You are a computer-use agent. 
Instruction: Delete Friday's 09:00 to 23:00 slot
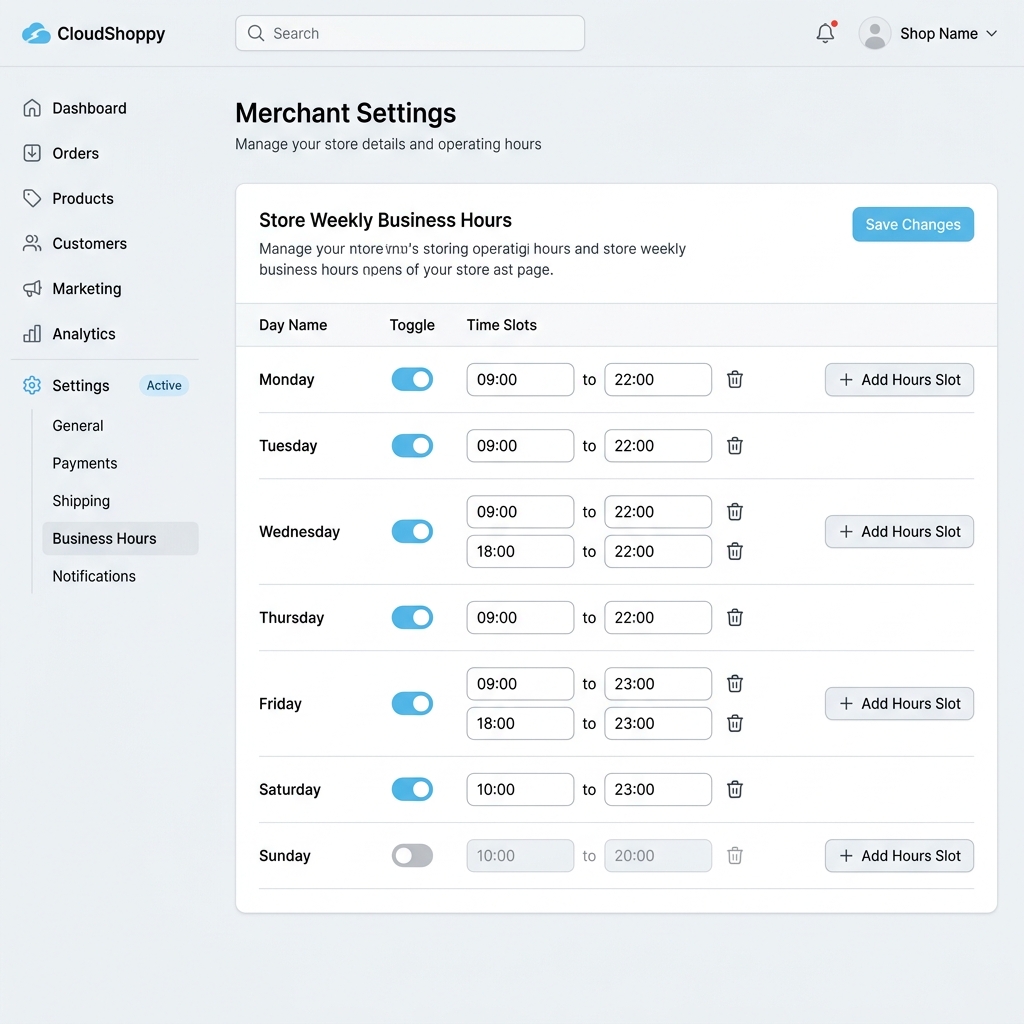(x=735, y=684)
